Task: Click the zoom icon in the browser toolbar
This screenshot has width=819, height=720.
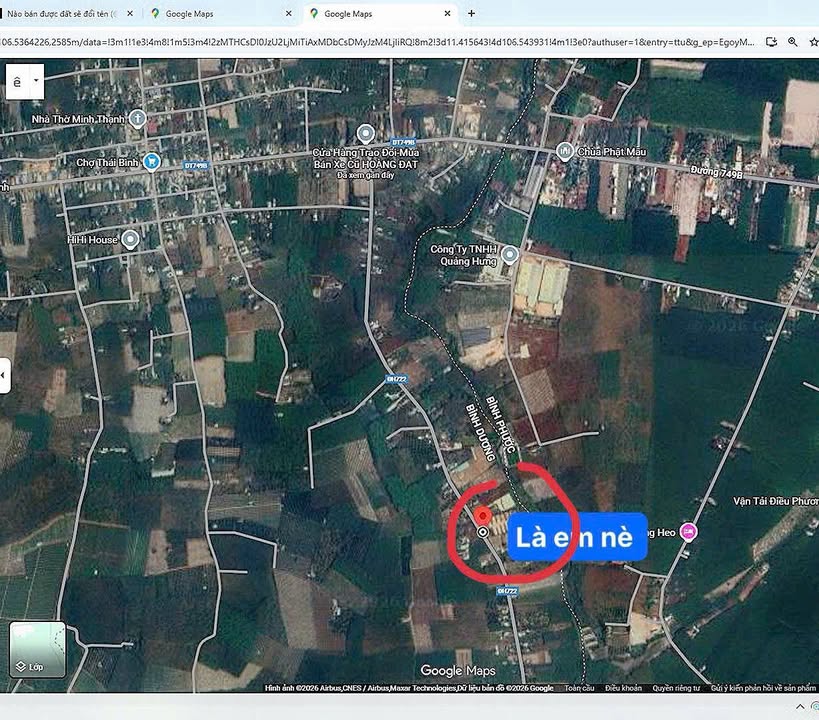Action: point(794,42)
